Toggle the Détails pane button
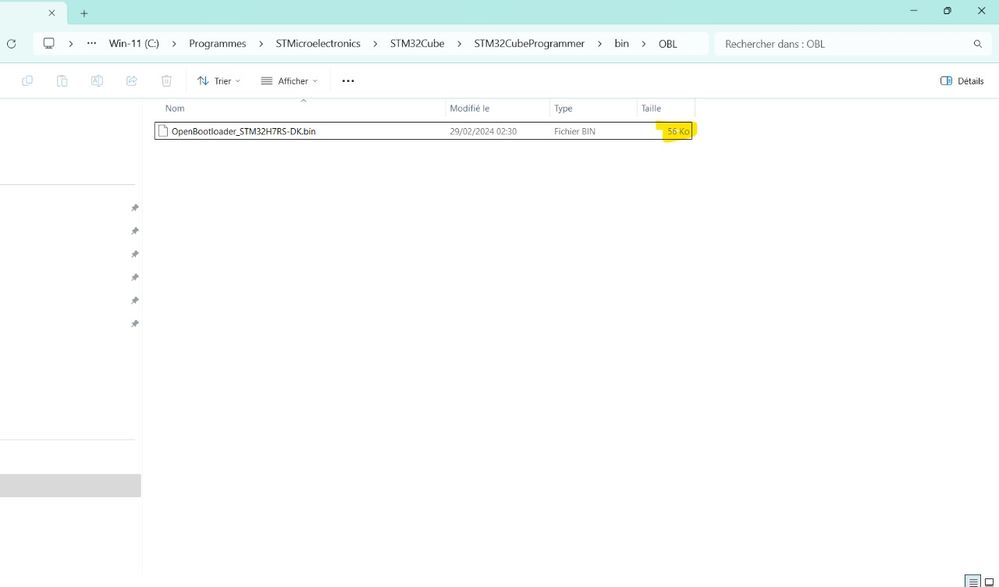The image size is (999, 587). [961, 81]
